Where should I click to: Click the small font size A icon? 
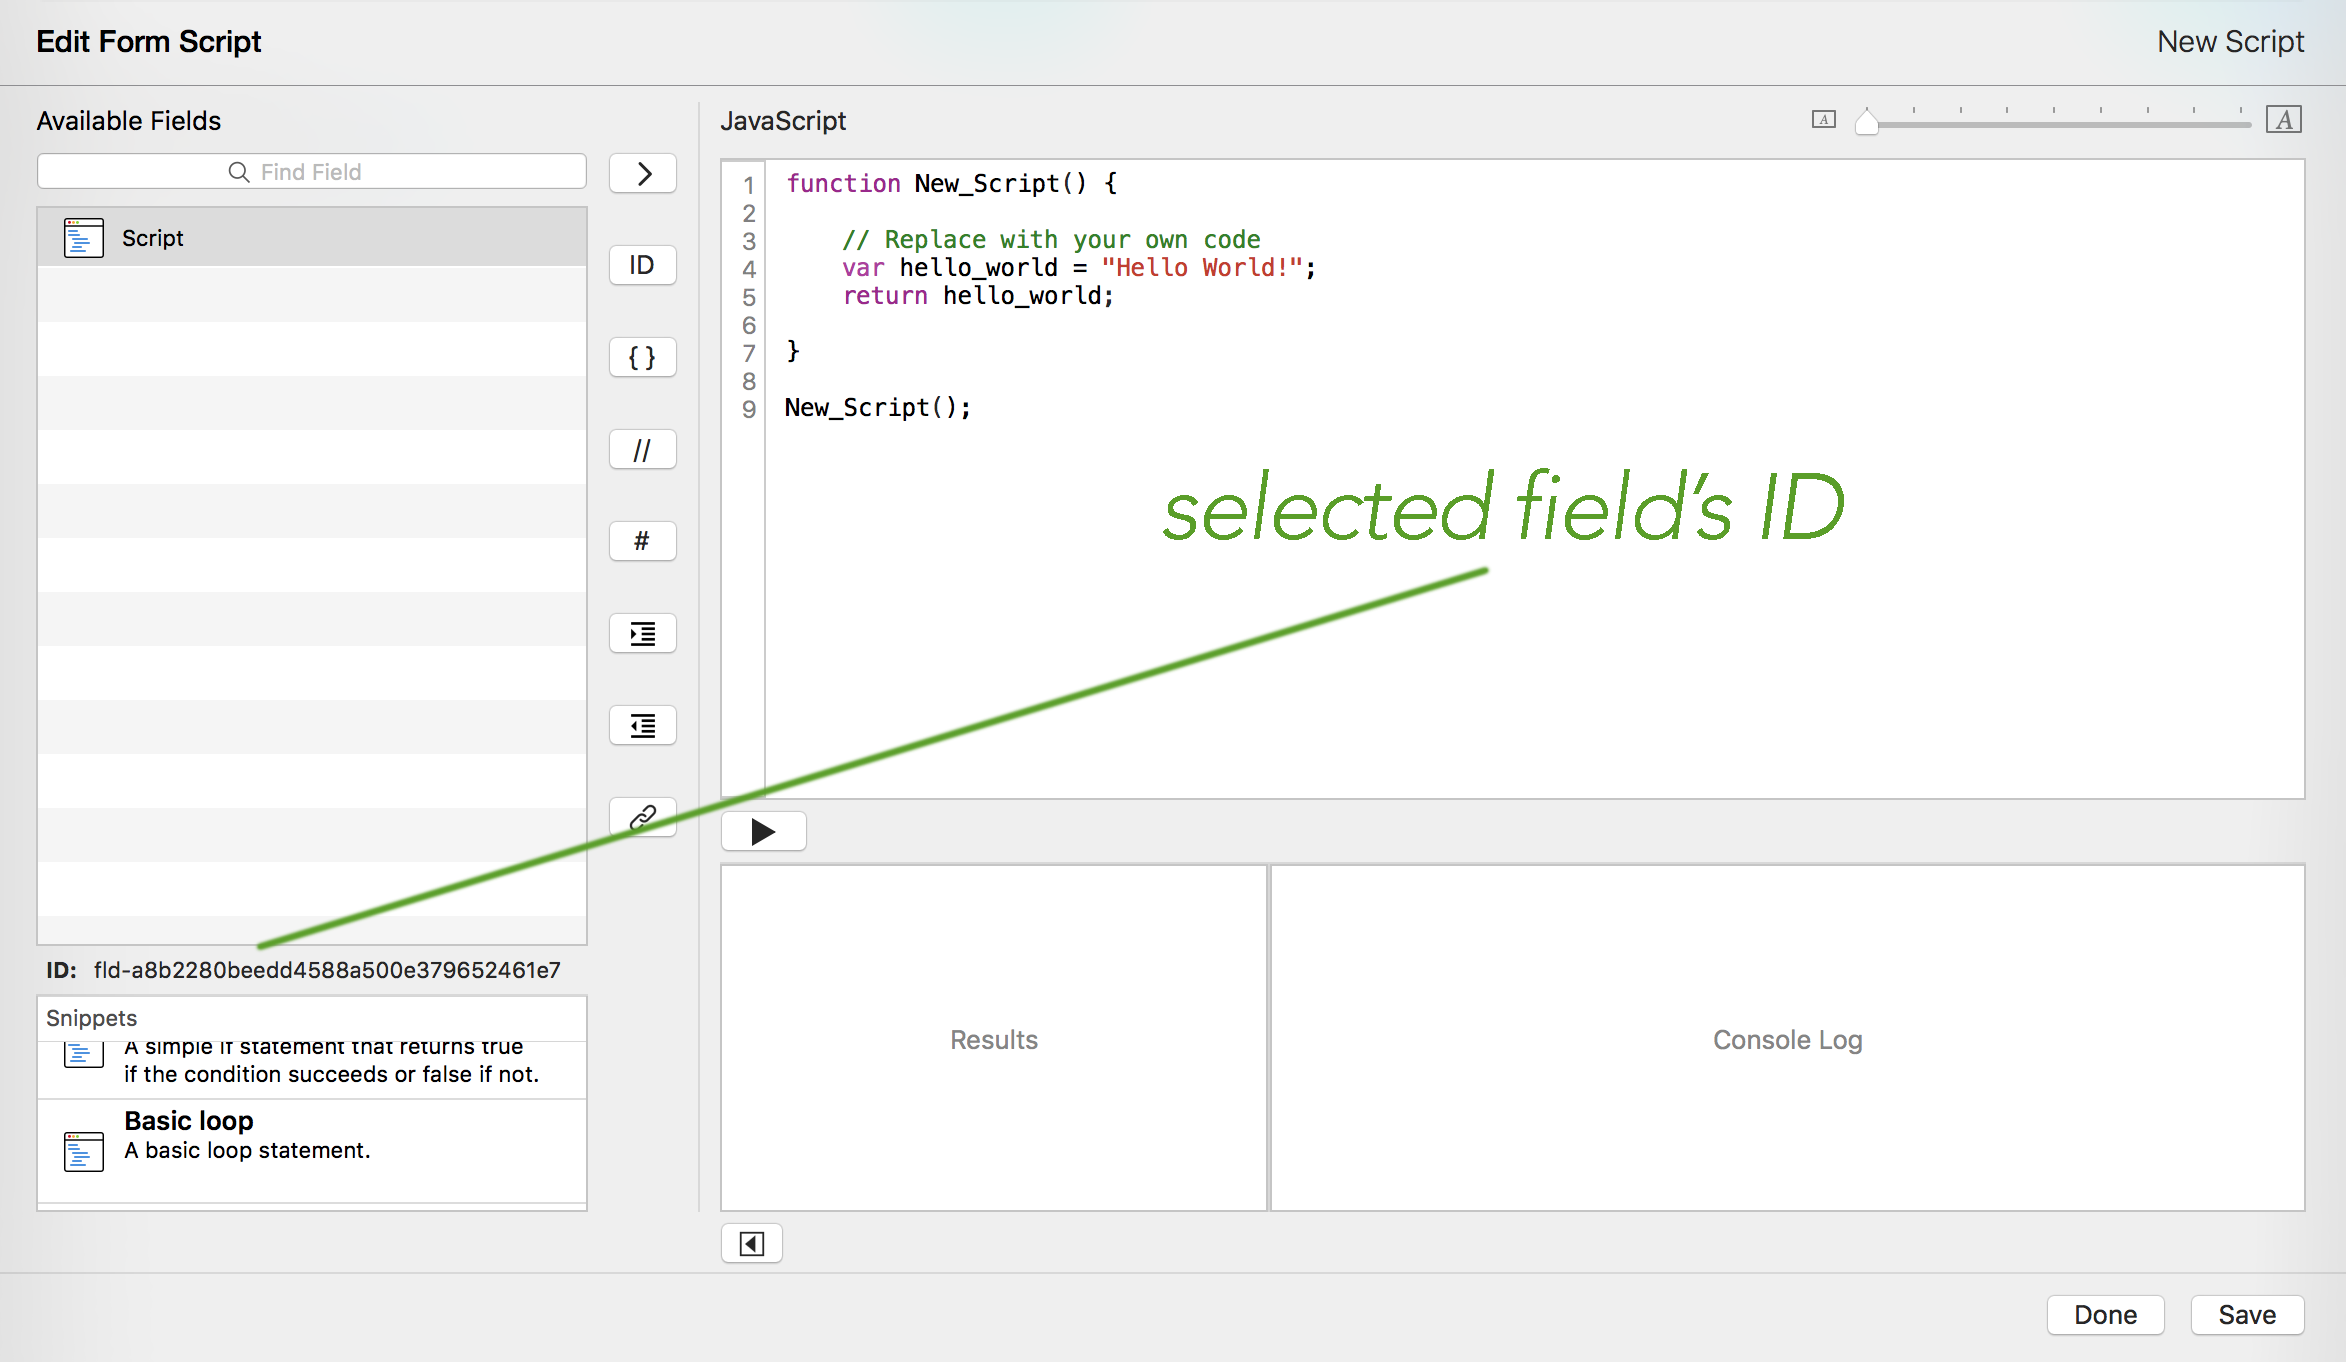coord(1823,119)
